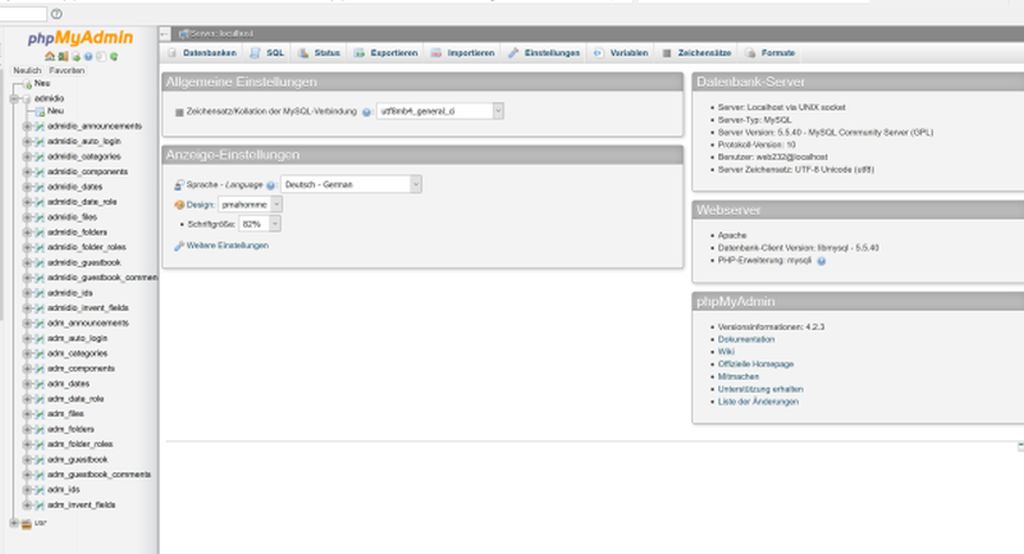Select admidio_date_role table in tree
1024x554 pixels.
82,202
